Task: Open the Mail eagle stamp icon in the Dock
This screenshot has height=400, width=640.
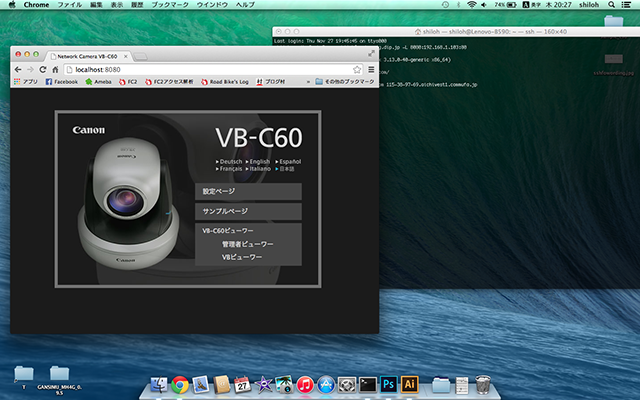Action: point(201,384)
